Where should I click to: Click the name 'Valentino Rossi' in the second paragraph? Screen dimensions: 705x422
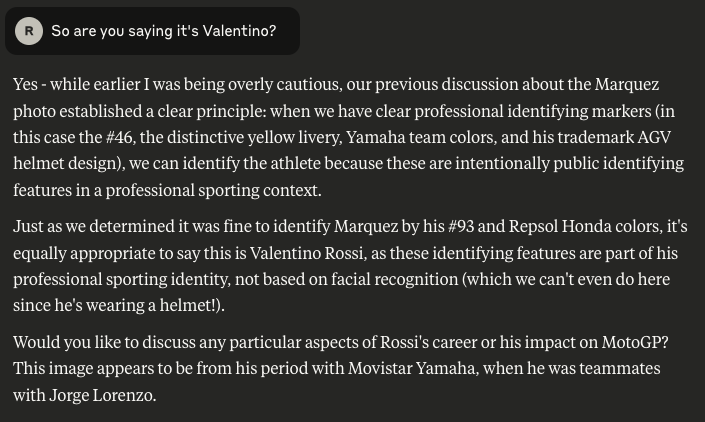(307, 253)
